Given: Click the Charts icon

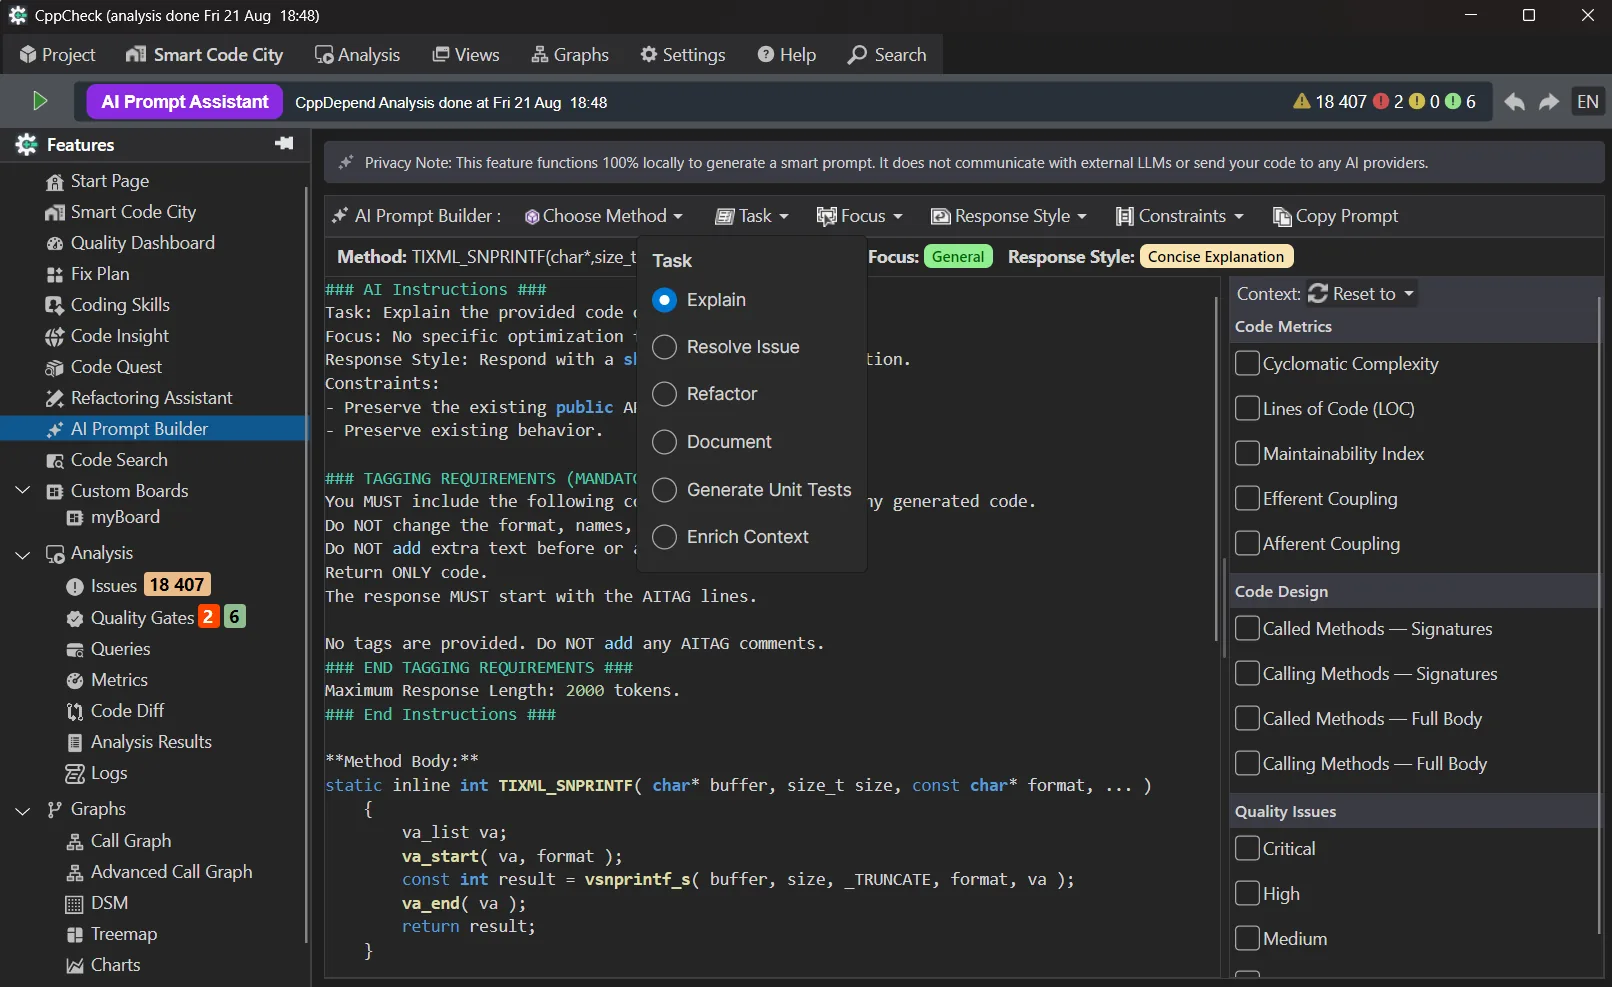Looking at the screenshot, I should (x=75, y=966).
